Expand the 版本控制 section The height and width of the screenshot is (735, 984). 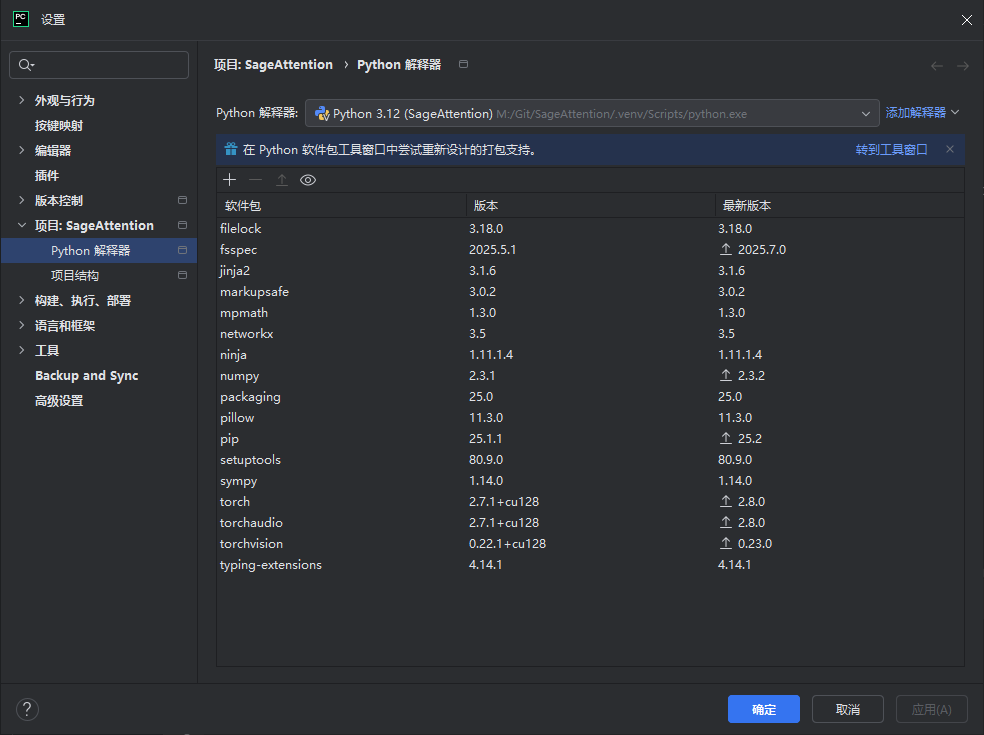click(x=22, y=200)
